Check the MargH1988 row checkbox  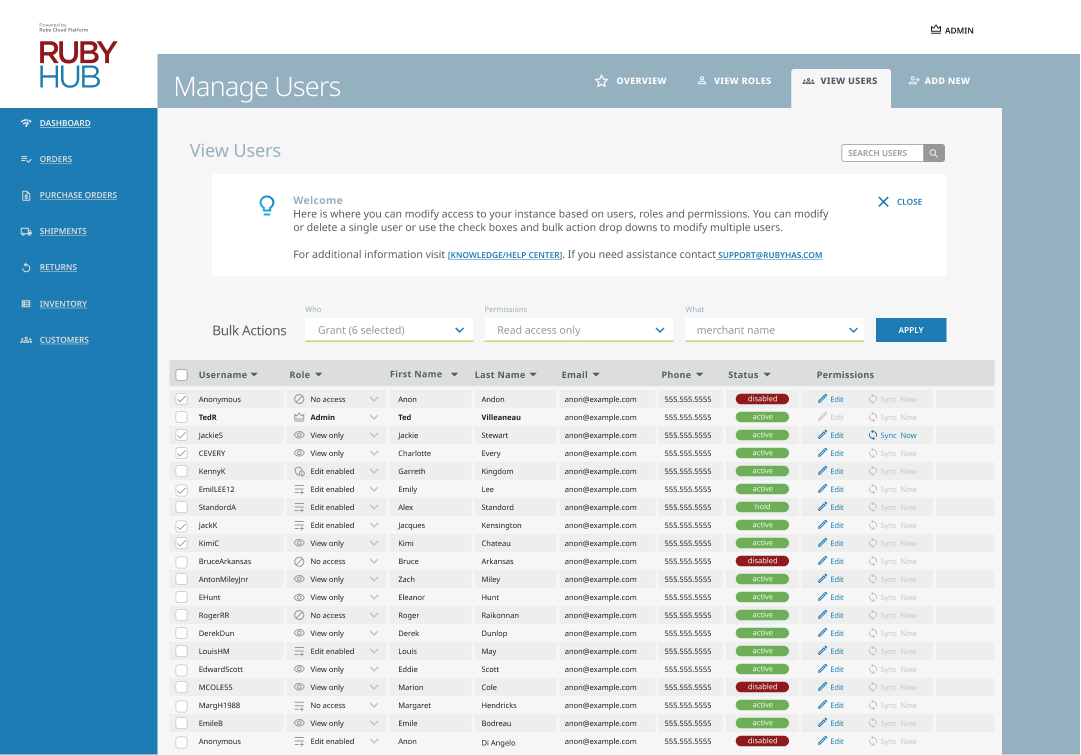coord(181,705)
